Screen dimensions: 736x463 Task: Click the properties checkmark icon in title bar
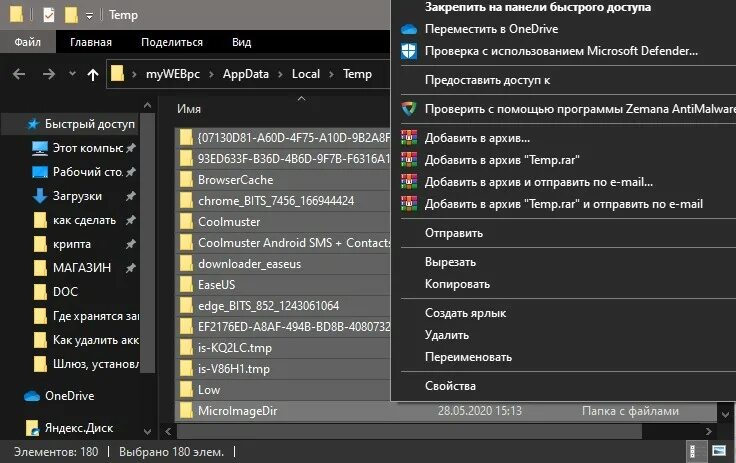point(49,15)
